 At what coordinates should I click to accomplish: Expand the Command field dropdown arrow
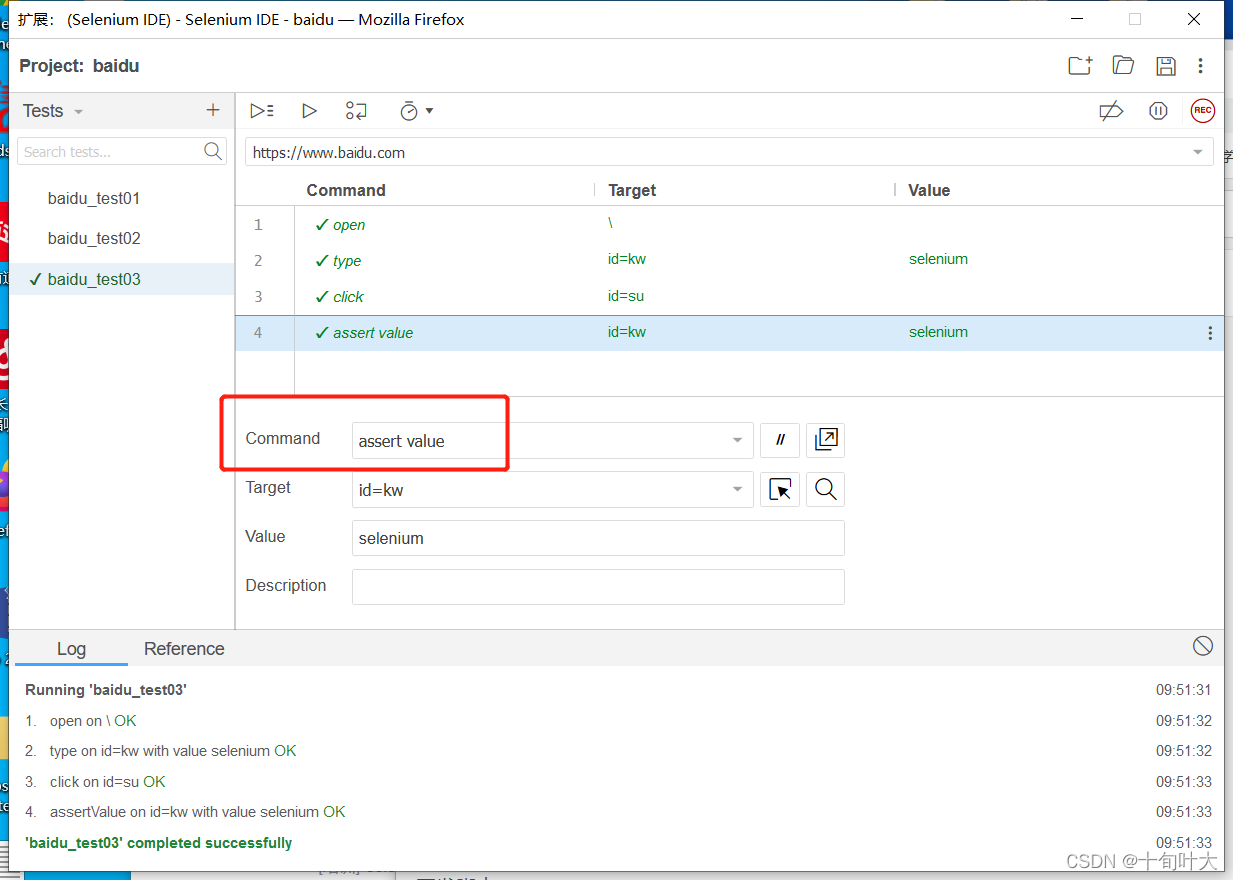click(x=737, y=440)
